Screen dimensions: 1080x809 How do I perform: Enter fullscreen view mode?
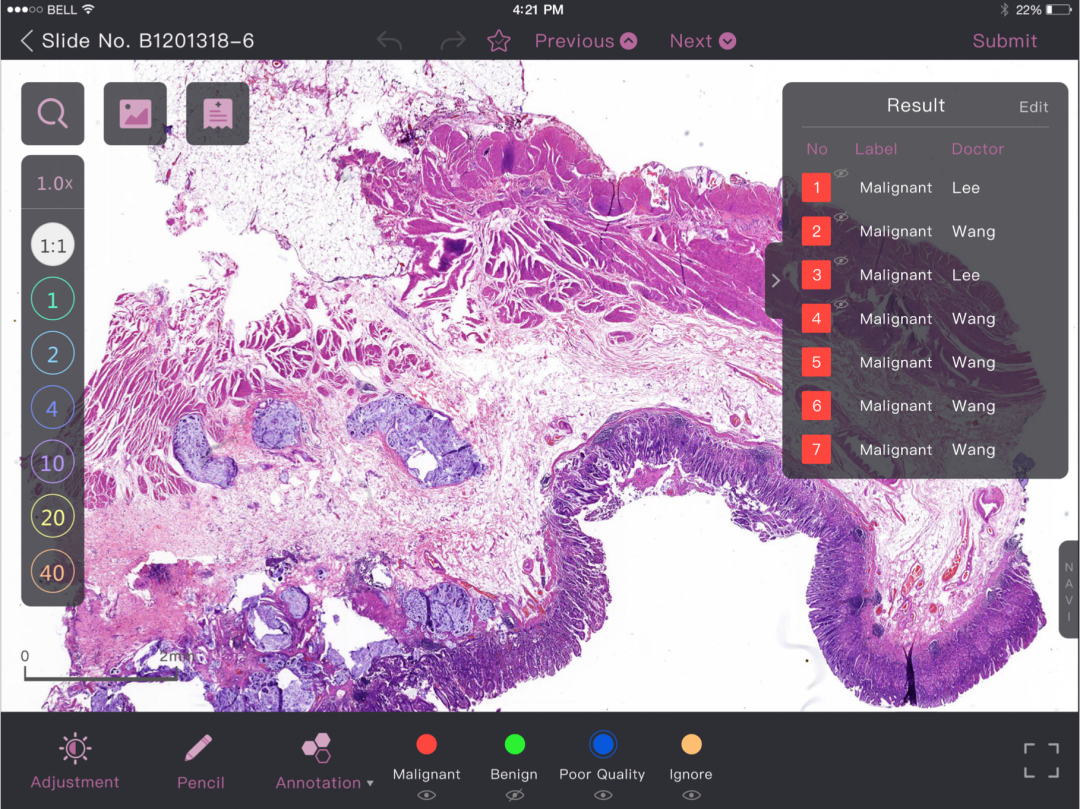tap(1040, 760)
